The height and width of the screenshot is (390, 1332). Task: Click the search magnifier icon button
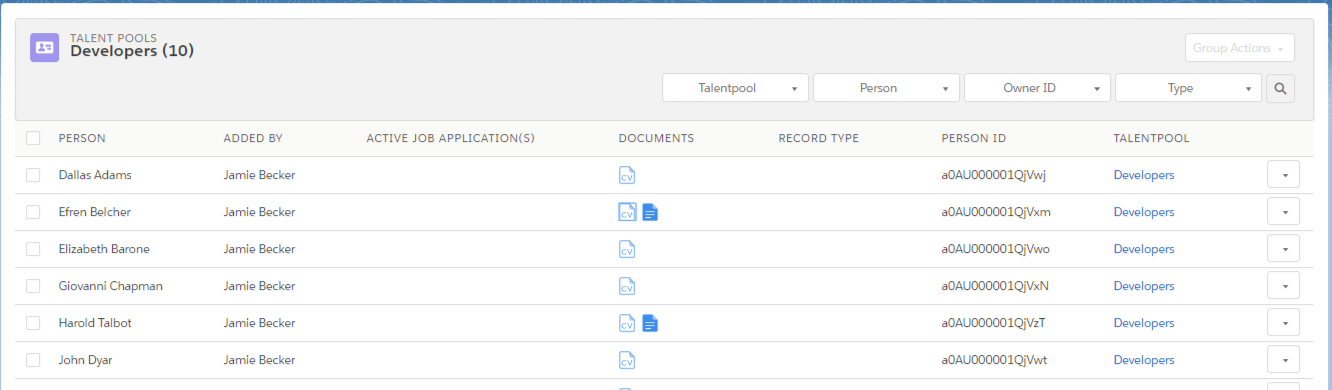pyautogui.click(x=1280, y=88)
